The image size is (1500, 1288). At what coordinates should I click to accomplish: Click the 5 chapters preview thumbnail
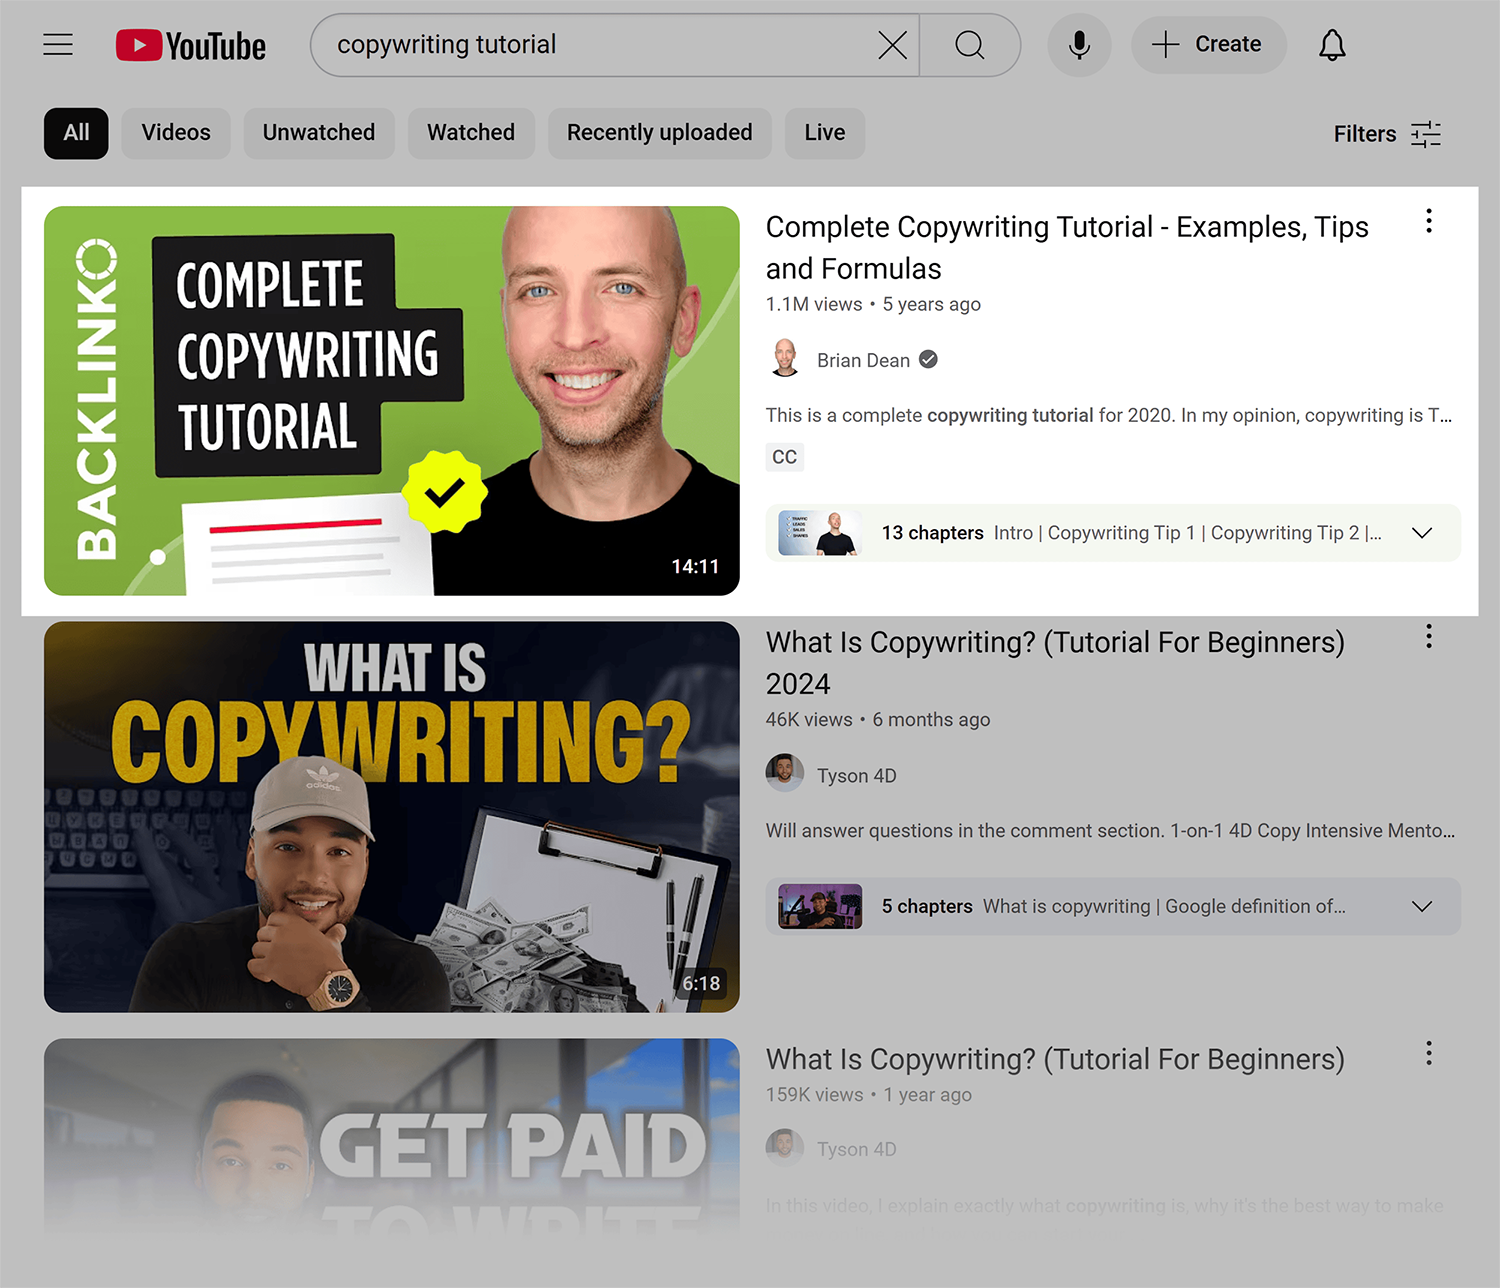(820, 906)
